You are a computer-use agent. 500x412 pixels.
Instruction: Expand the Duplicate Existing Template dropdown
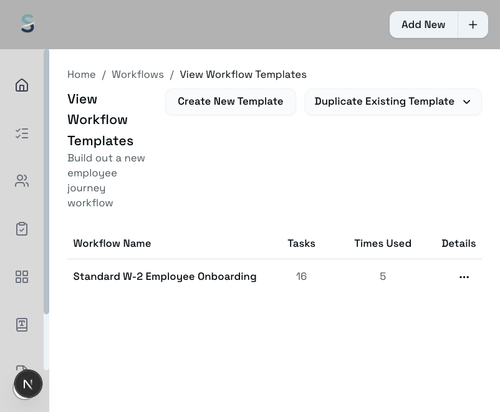coord(393,102)
